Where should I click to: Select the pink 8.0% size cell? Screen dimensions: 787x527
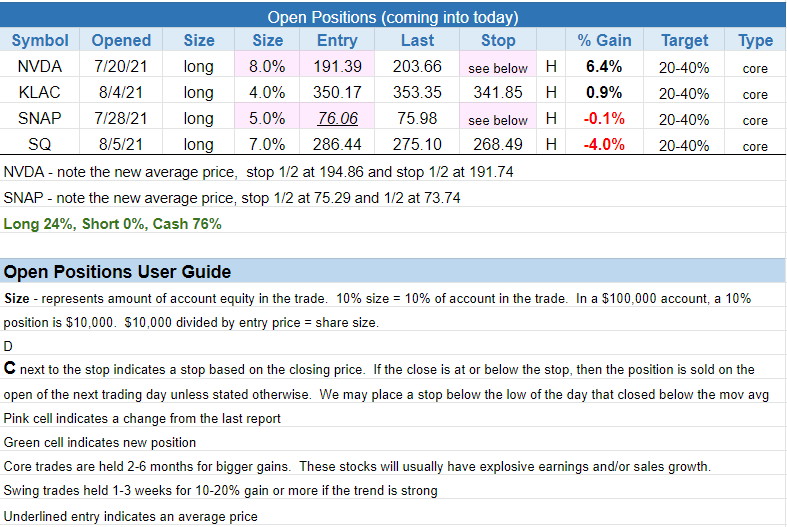coord(267,66)
